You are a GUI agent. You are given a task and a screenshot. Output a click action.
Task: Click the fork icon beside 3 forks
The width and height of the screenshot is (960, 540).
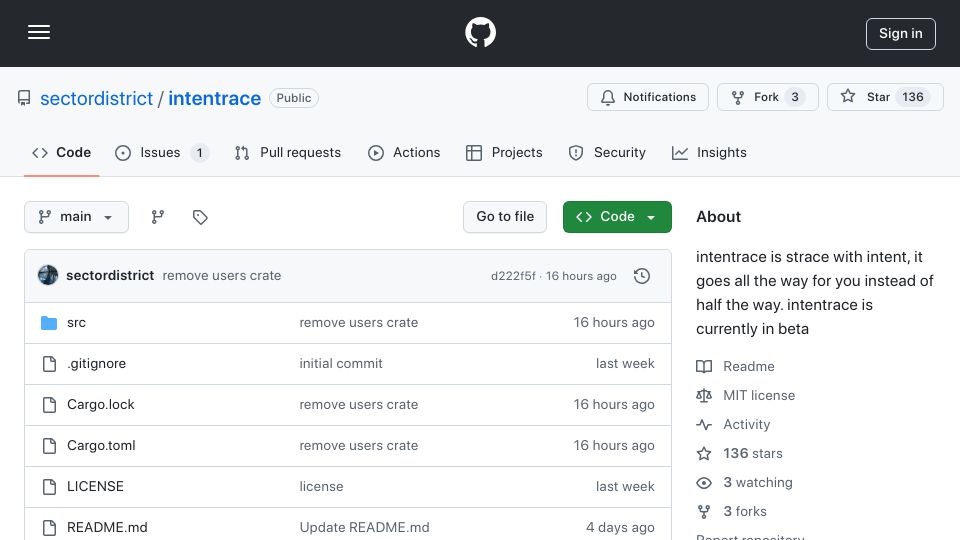704,511
